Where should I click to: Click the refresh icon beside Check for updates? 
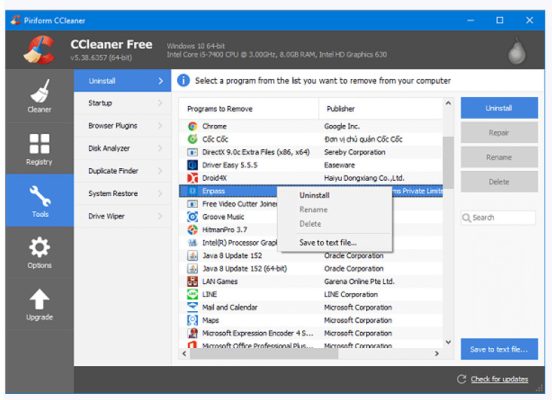[461, 379]
